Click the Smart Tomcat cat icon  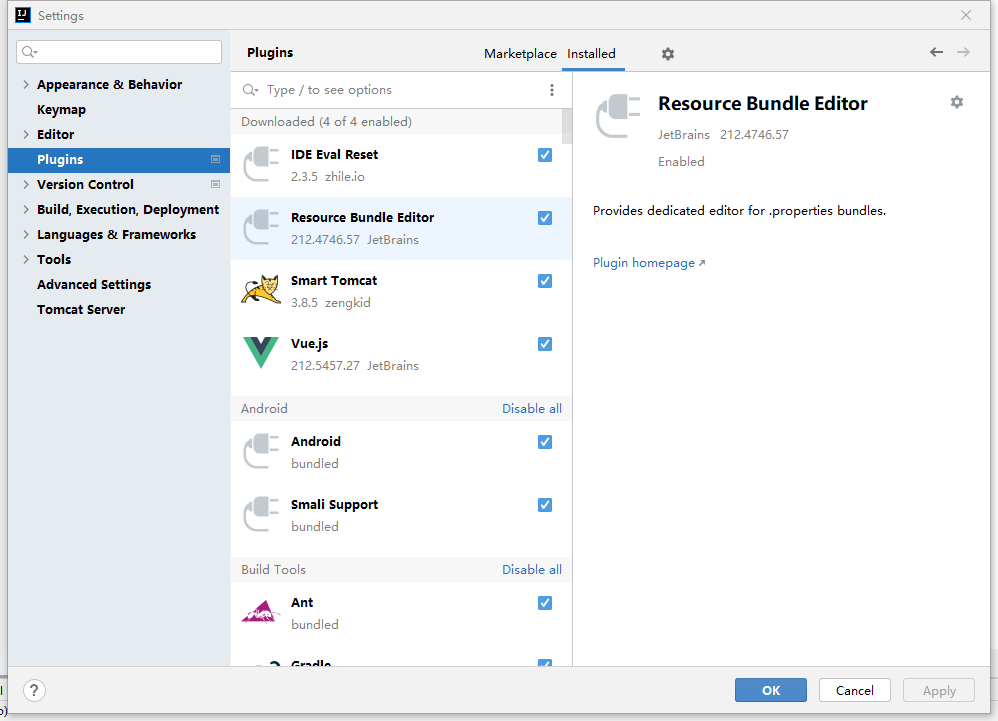point(261,290)
